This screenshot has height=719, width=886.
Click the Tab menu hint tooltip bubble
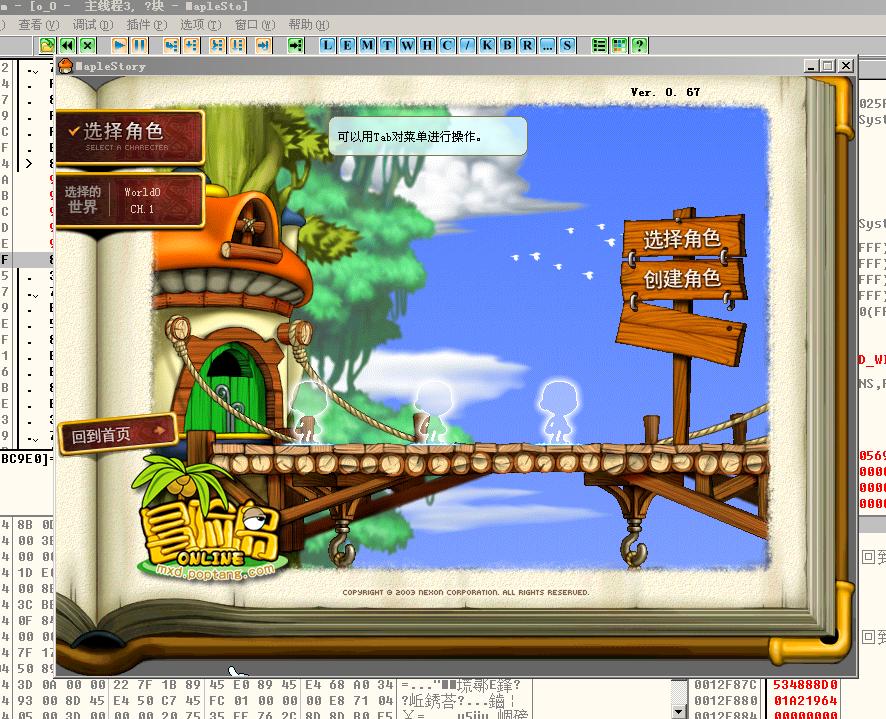(x=428, y=136)
